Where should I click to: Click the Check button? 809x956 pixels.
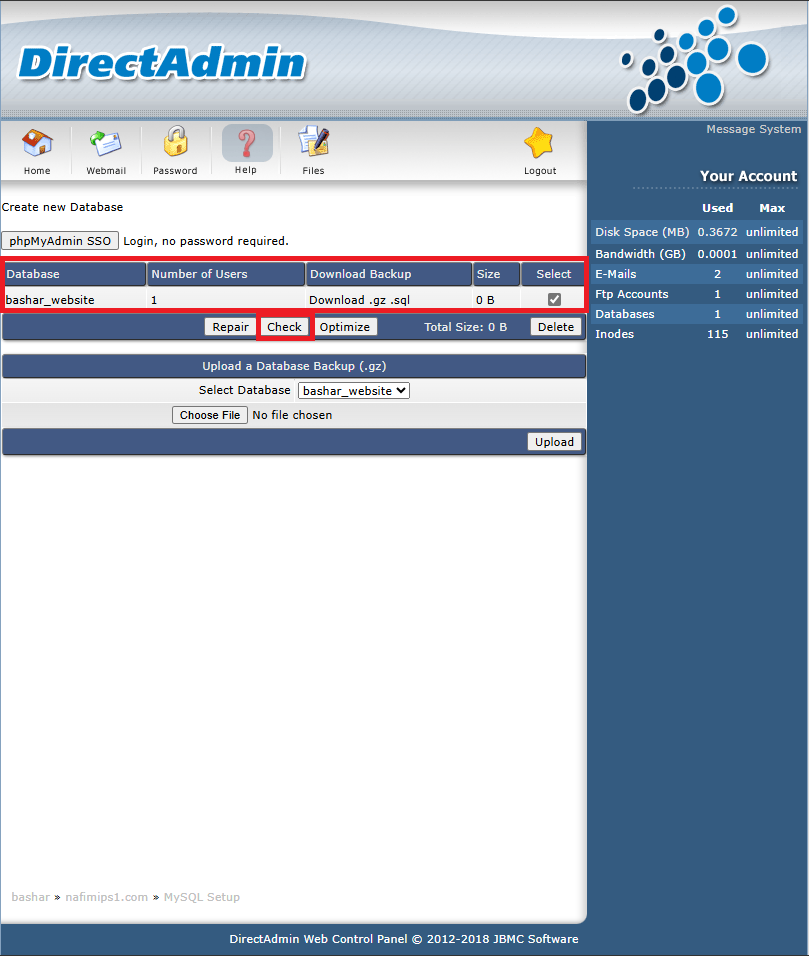[285, 327]
